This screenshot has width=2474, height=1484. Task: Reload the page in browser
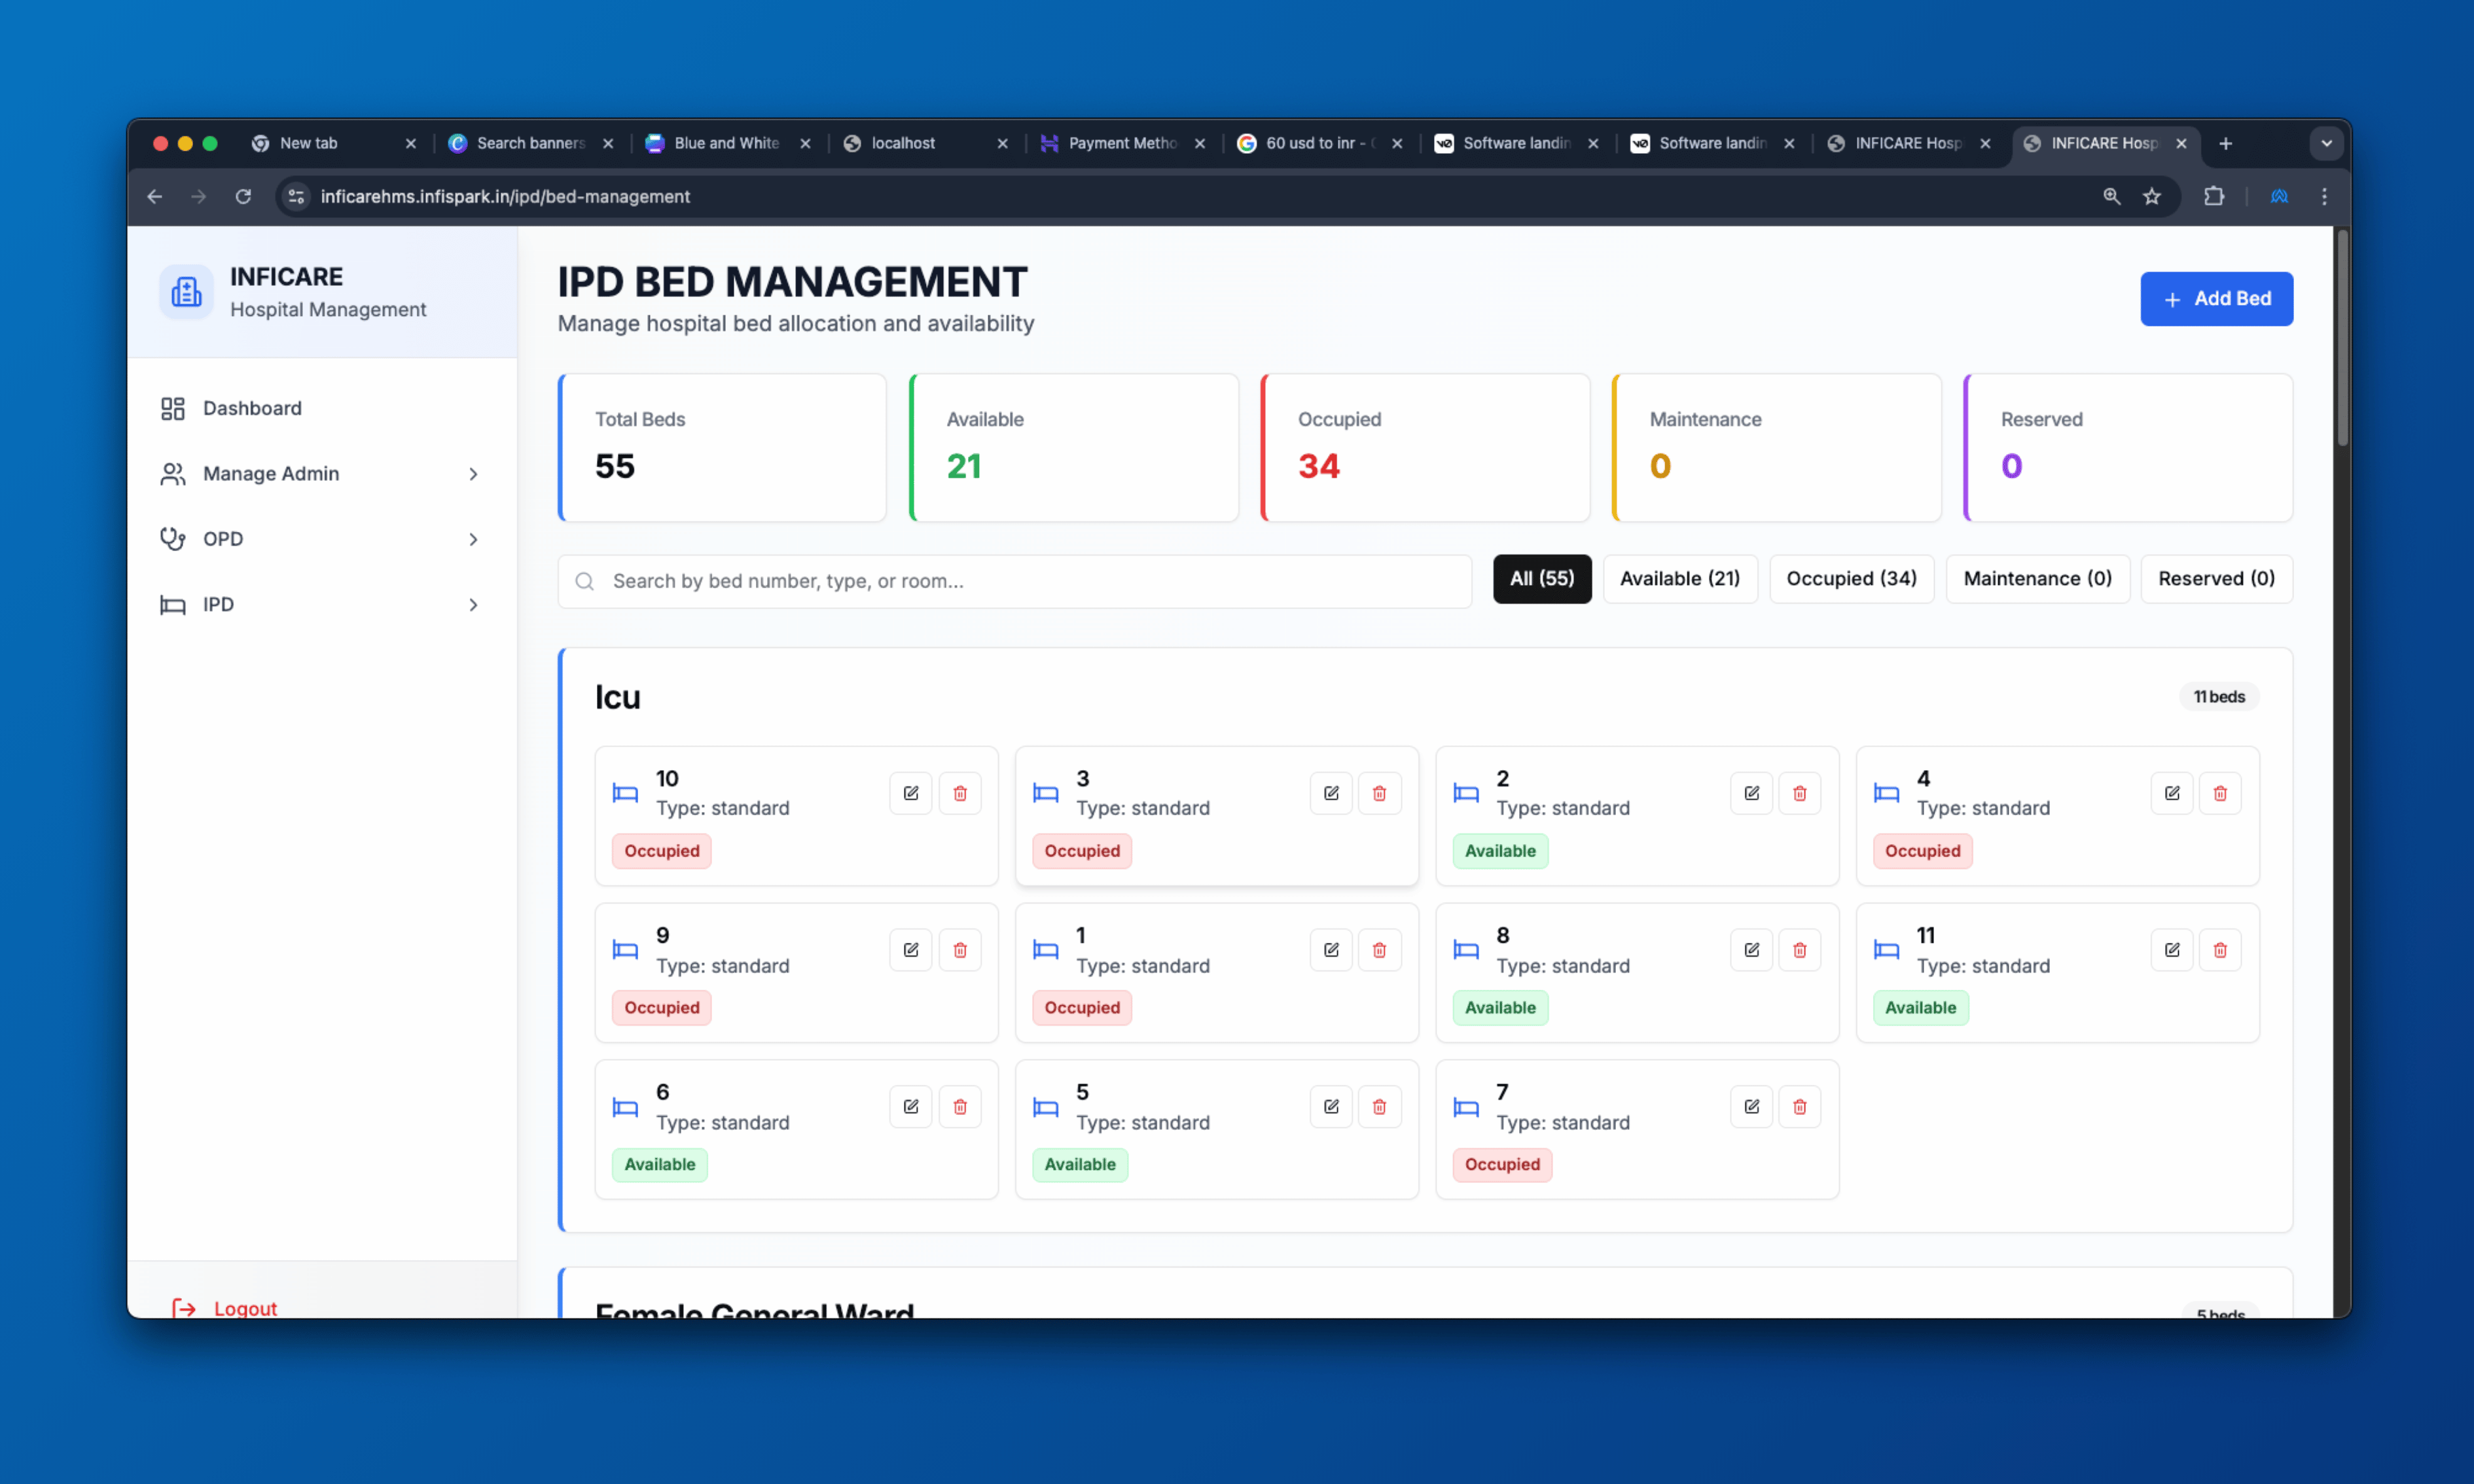click(x=243, y=197)
